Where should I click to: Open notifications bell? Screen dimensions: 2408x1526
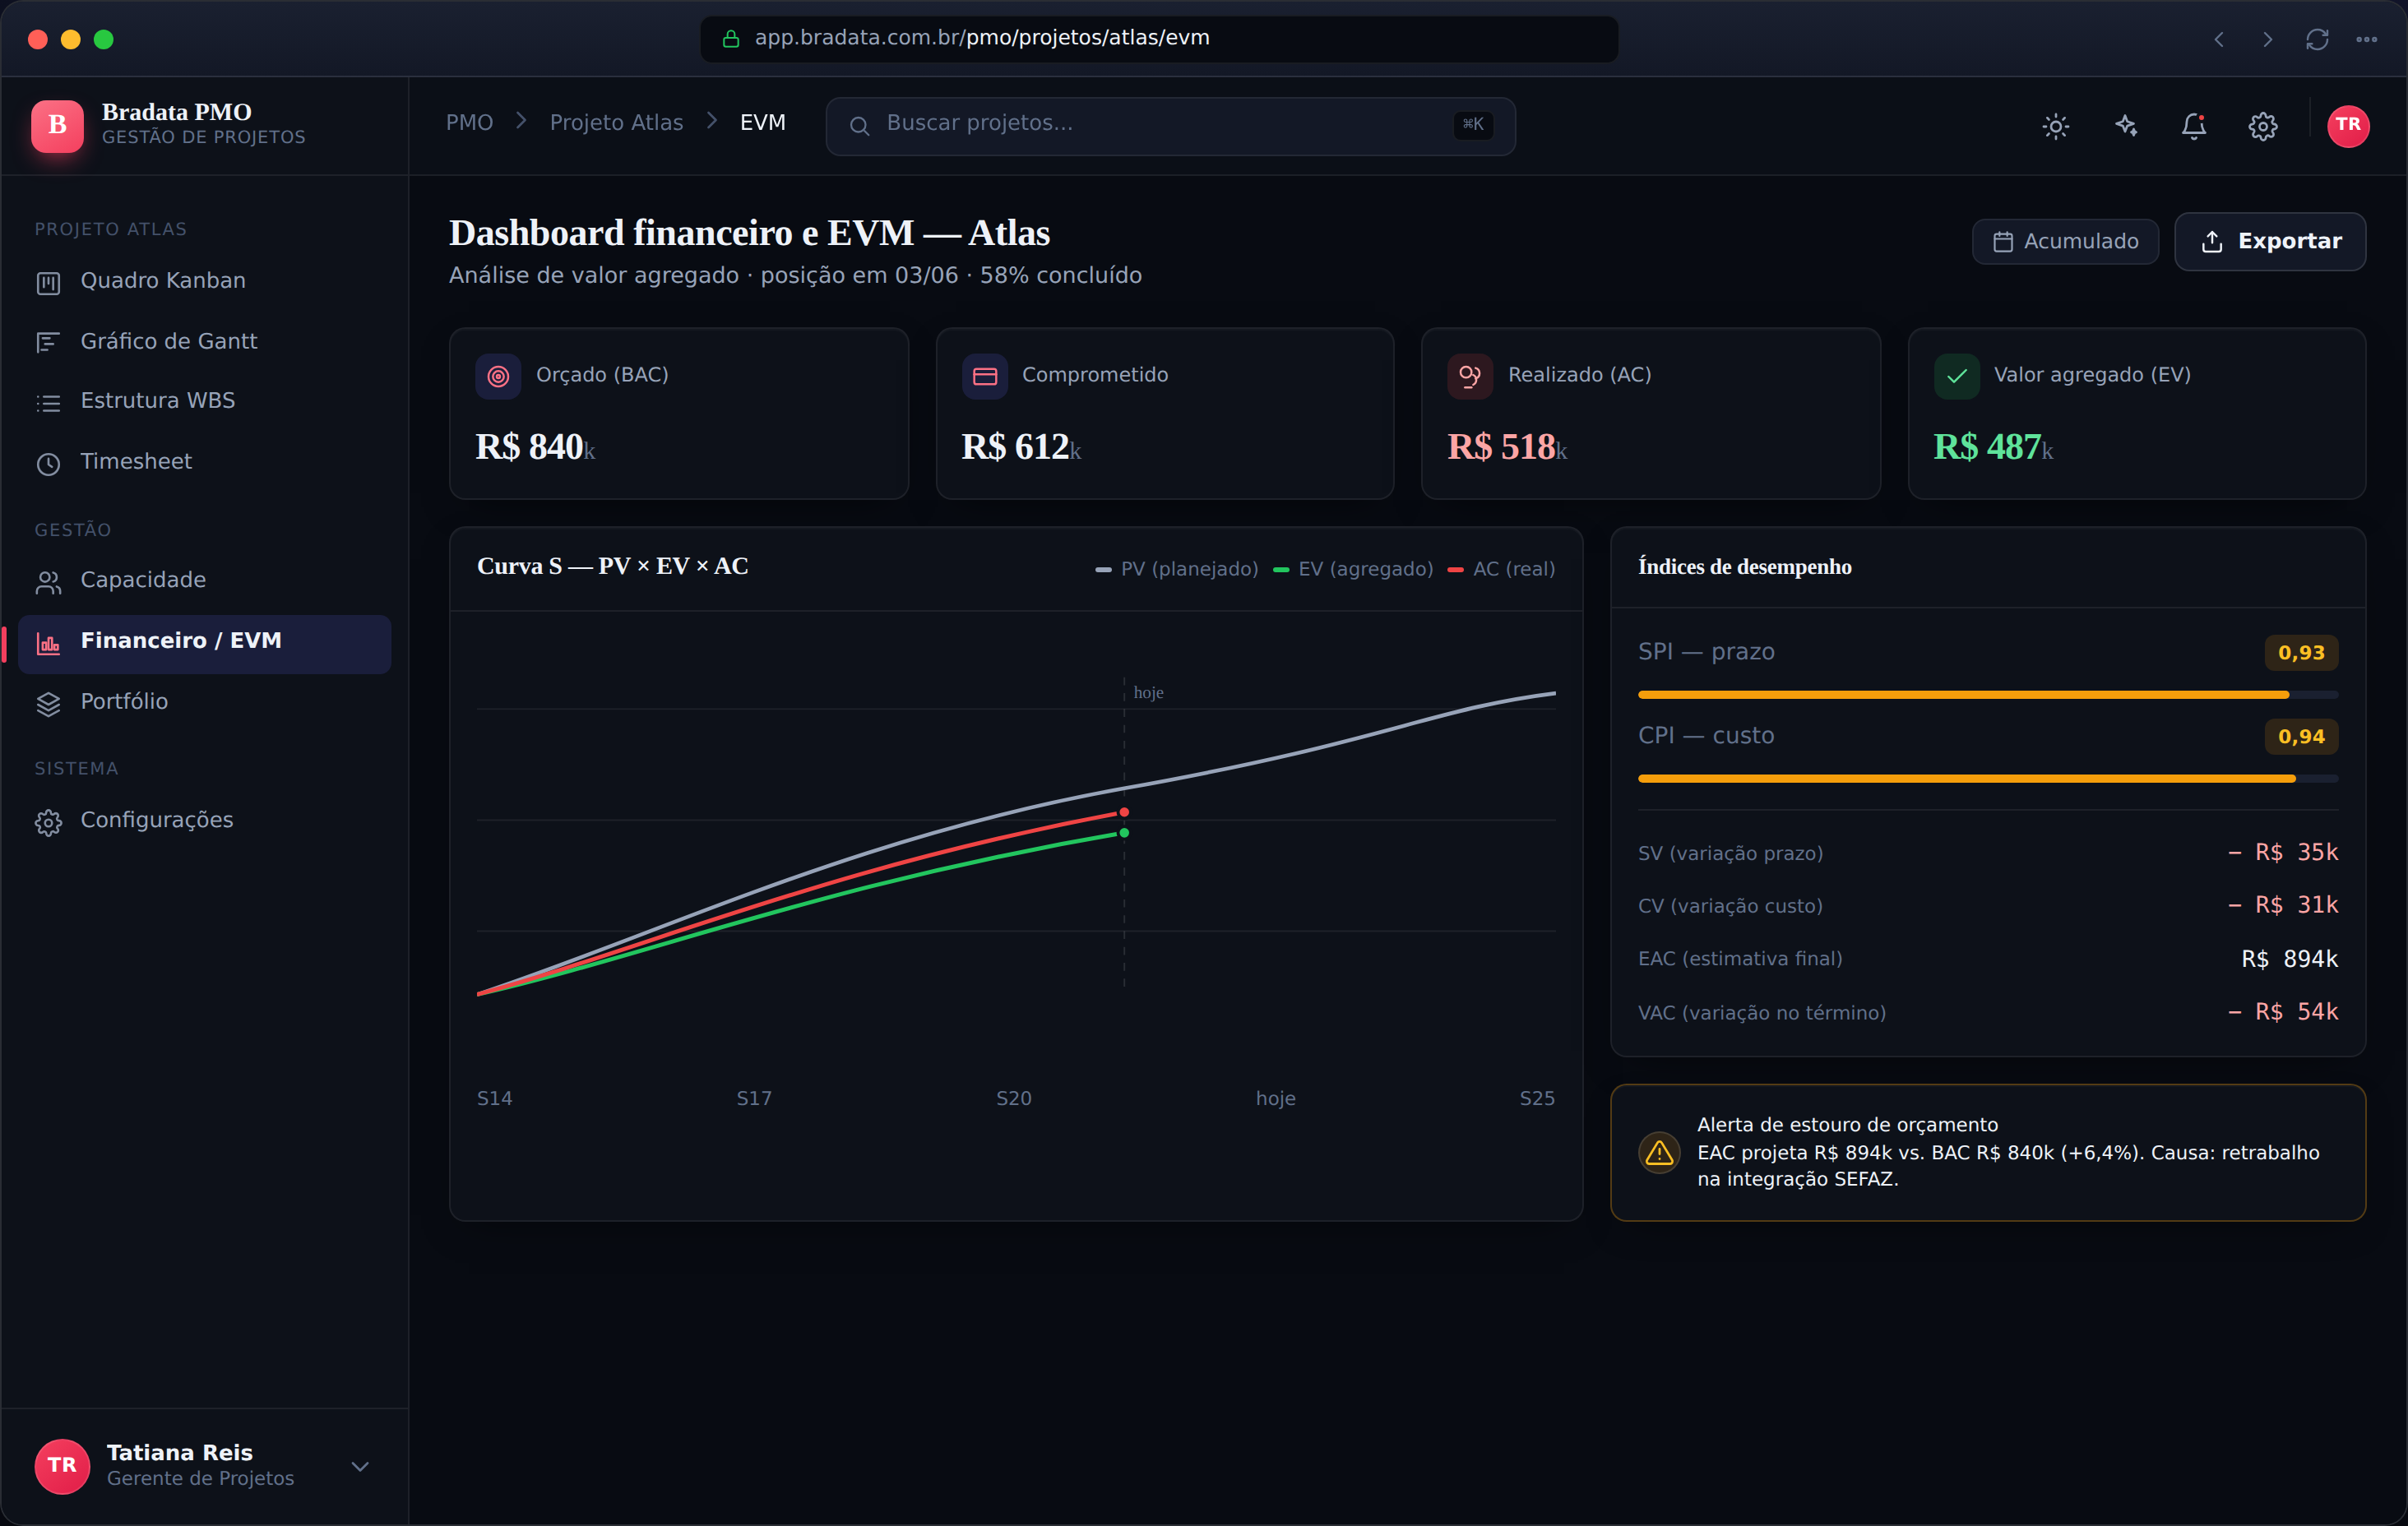2194,126
